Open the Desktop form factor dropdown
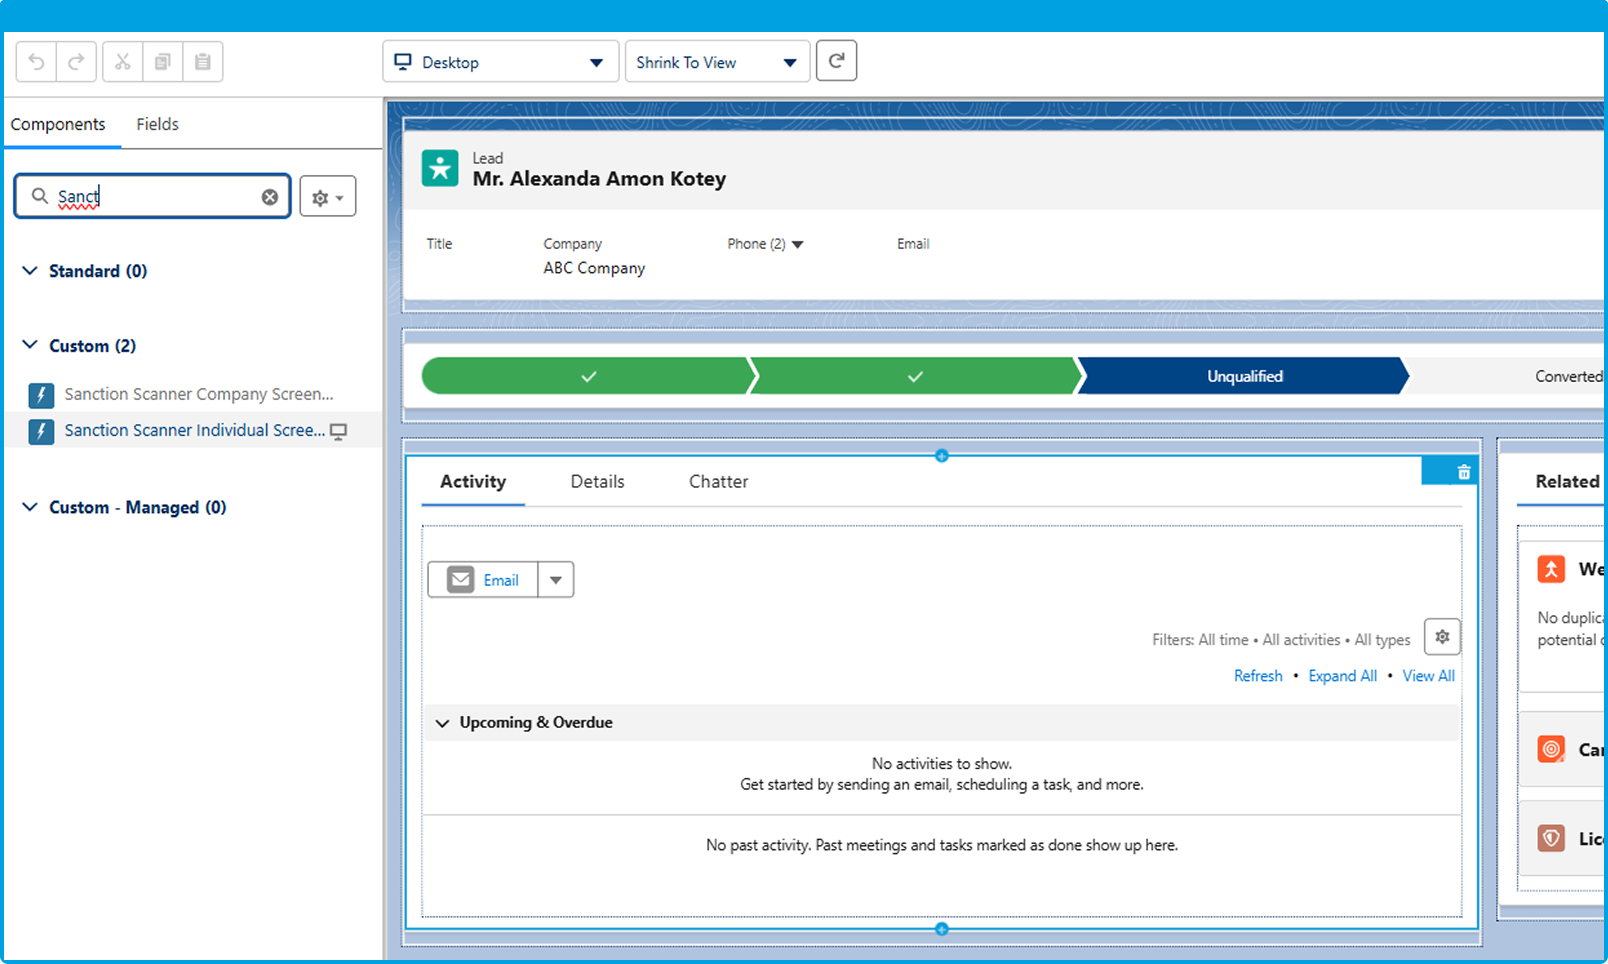Screen dimensions: 1608x964 pos(500,62)
